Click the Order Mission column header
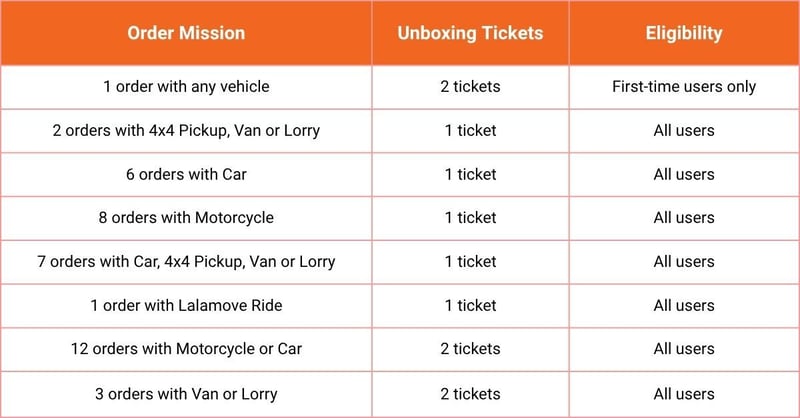This screenshot has height=418, width=800. 186,33
